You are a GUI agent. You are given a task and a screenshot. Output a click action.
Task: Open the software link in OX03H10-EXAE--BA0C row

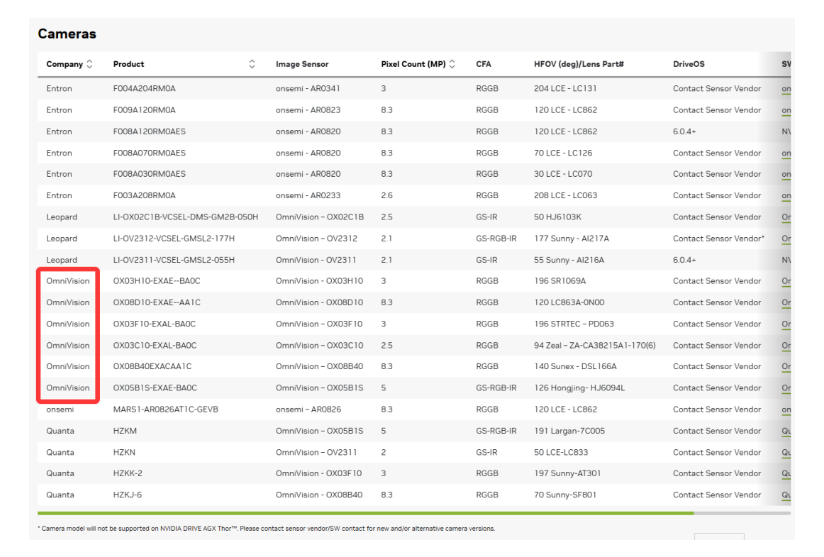click(x=786, y=281)
